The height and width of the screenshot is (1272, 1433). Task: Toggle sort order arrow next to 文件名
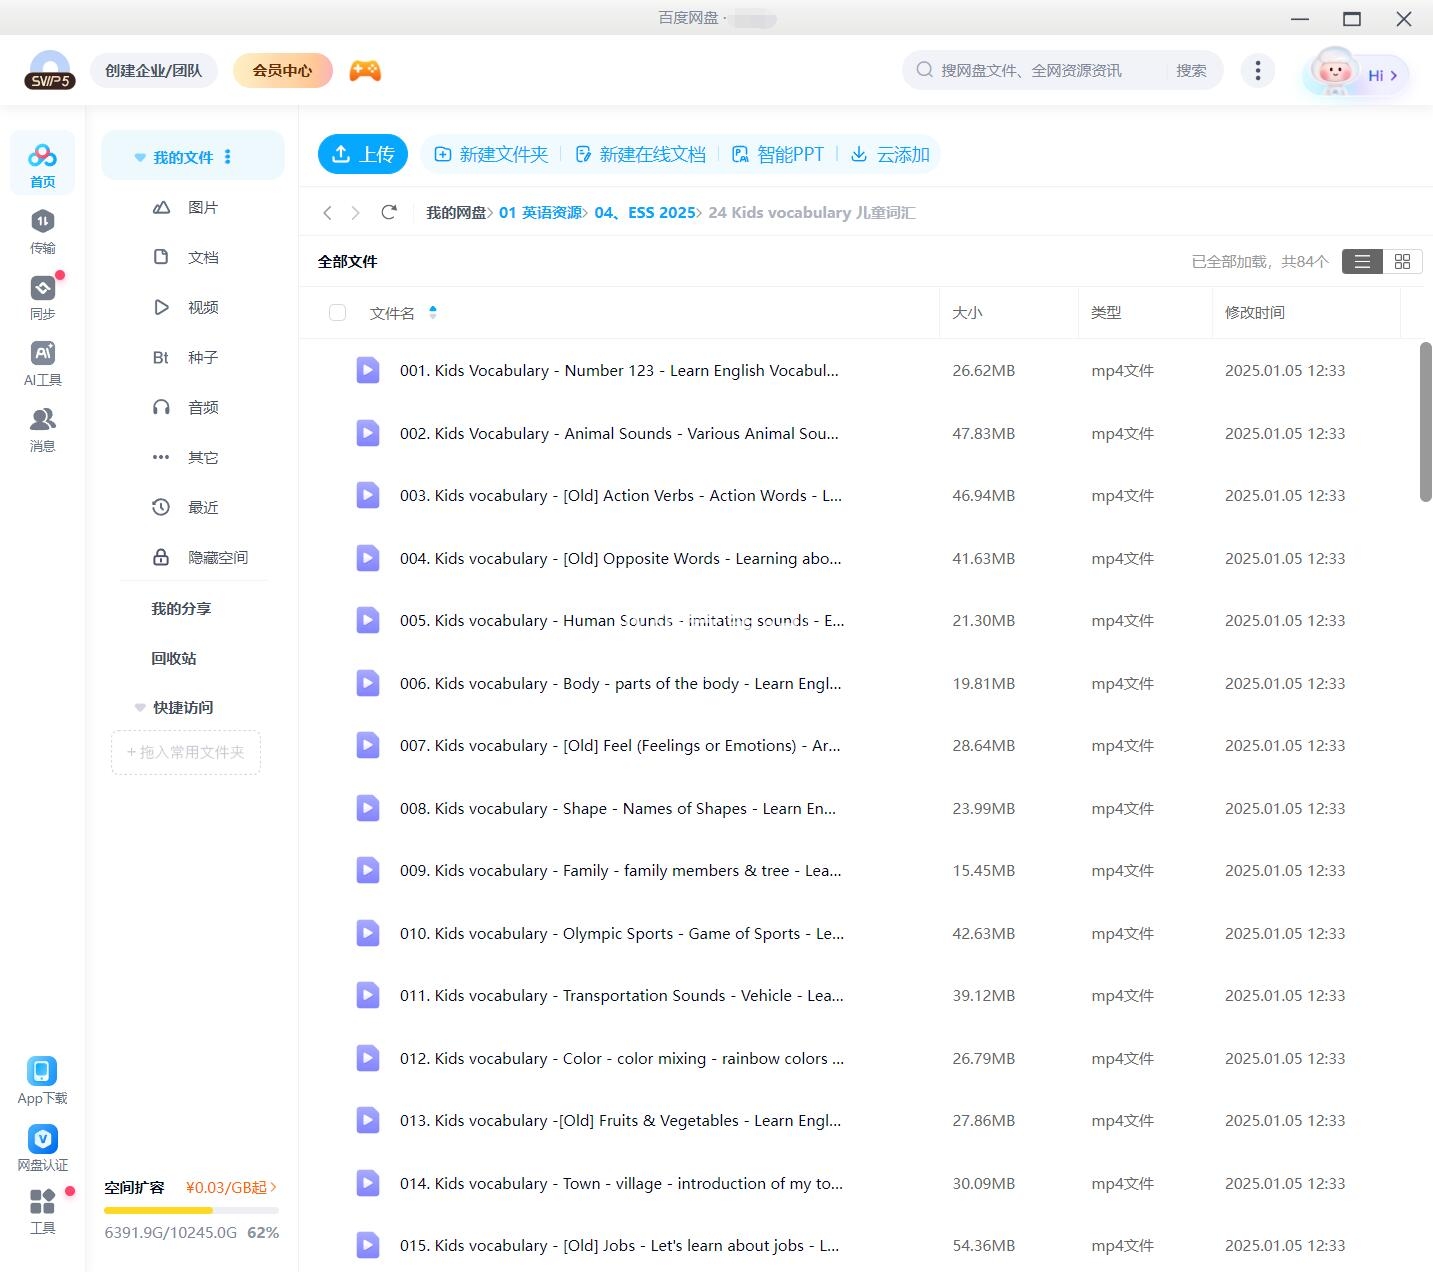click(x=433, y=312)
